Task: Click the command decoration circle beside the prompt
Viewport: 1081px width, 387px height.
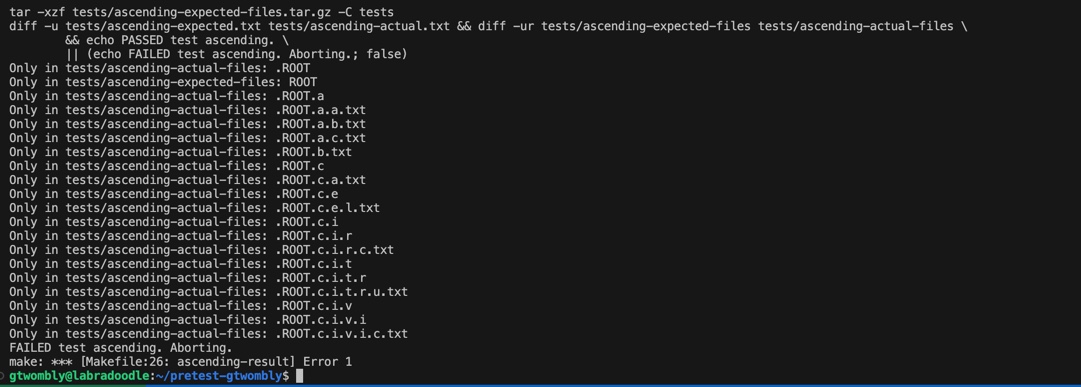Action: pos(3,376)
